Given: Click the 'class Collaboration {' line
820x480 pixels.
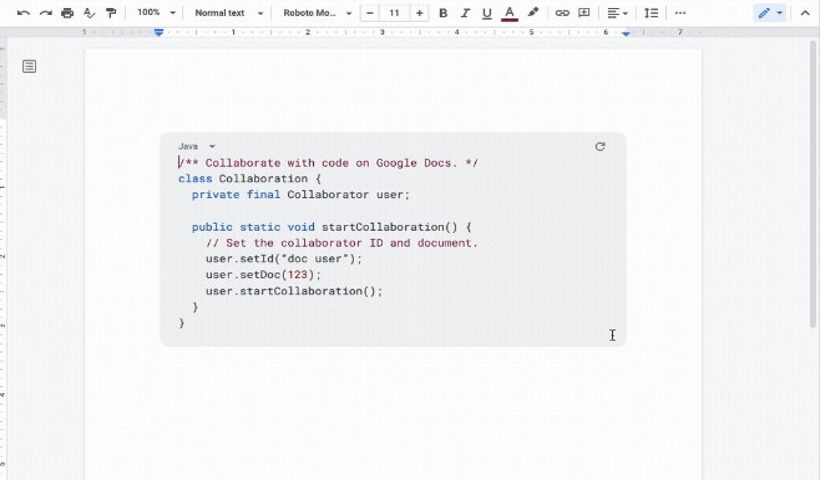Looking at the screenshot, I should (x=249, y=179).
